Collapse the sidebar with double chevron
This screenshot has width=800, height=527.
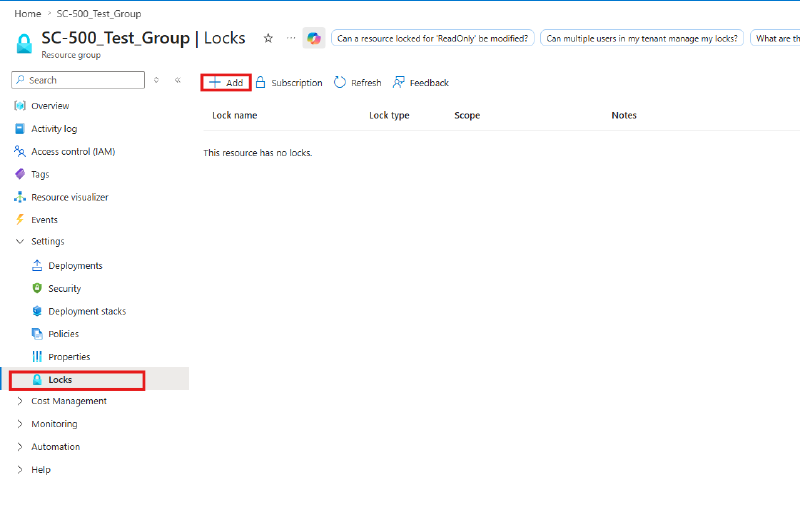coord(178,80)
